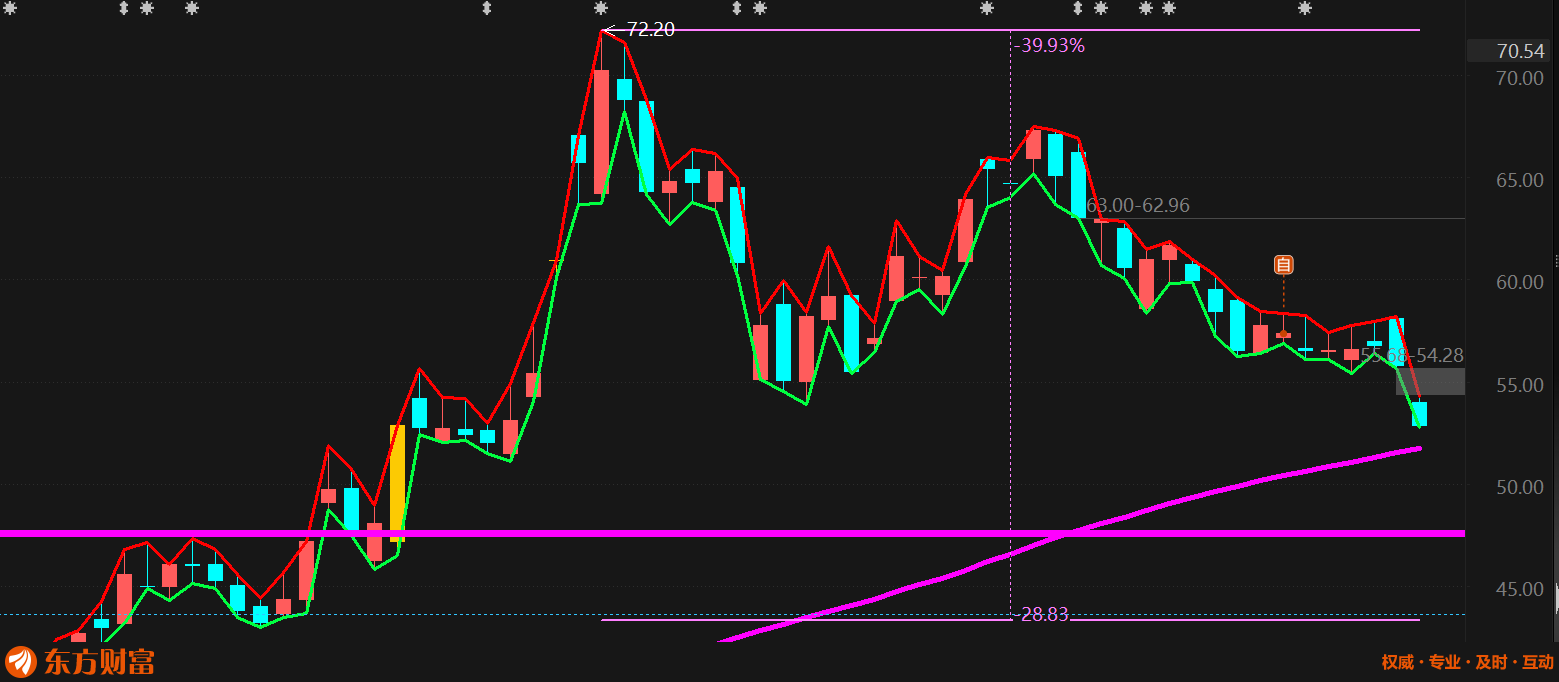Click the 70.00 axis value

1520,78
